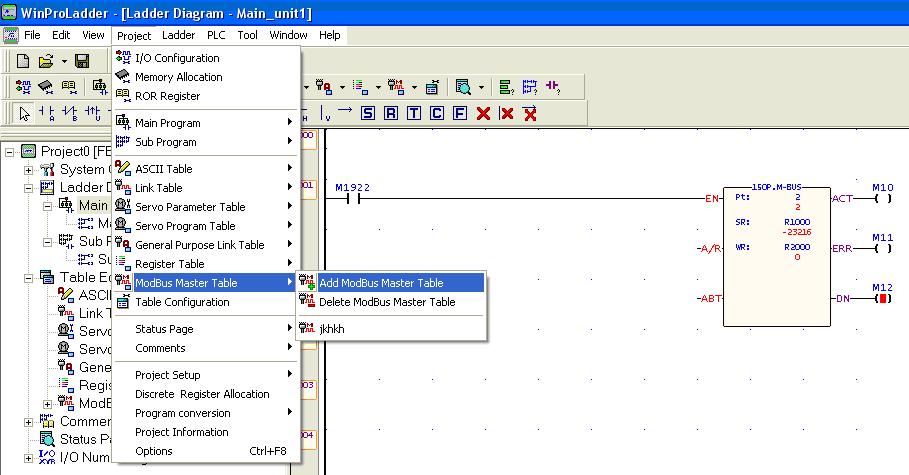Click the Status Page magnifier toolbar icon

(463, 87)
